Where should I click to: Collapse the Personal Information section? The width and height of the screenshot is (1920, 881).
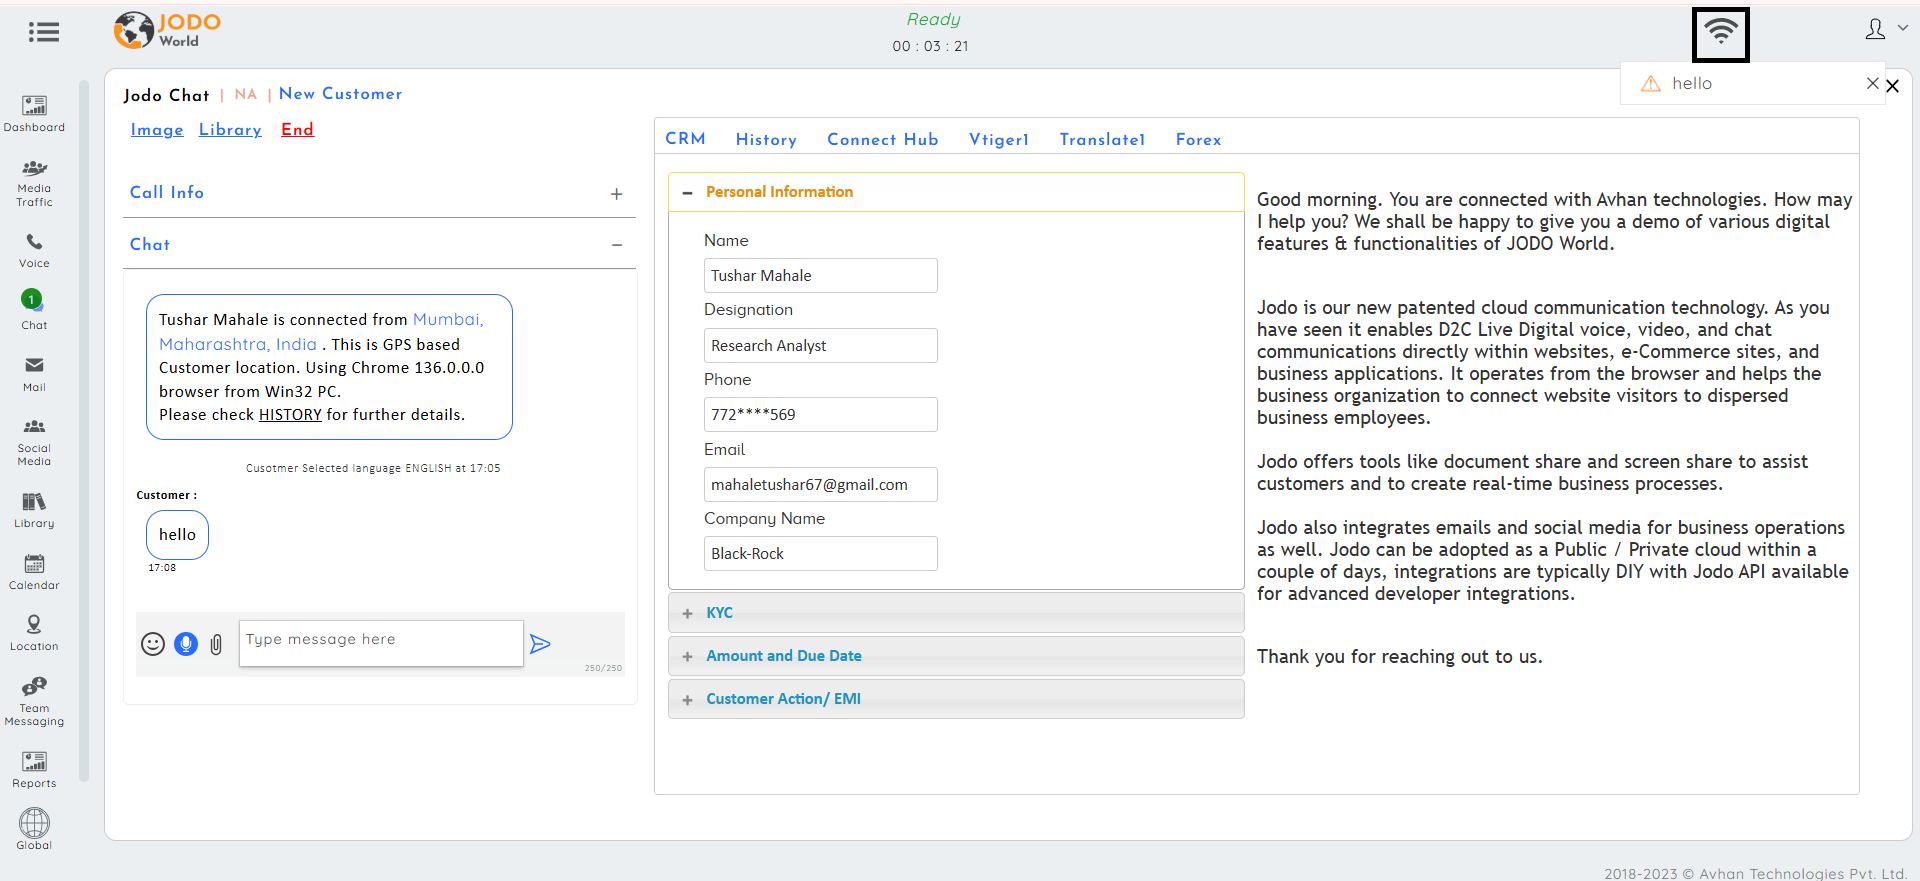(687, 193)
